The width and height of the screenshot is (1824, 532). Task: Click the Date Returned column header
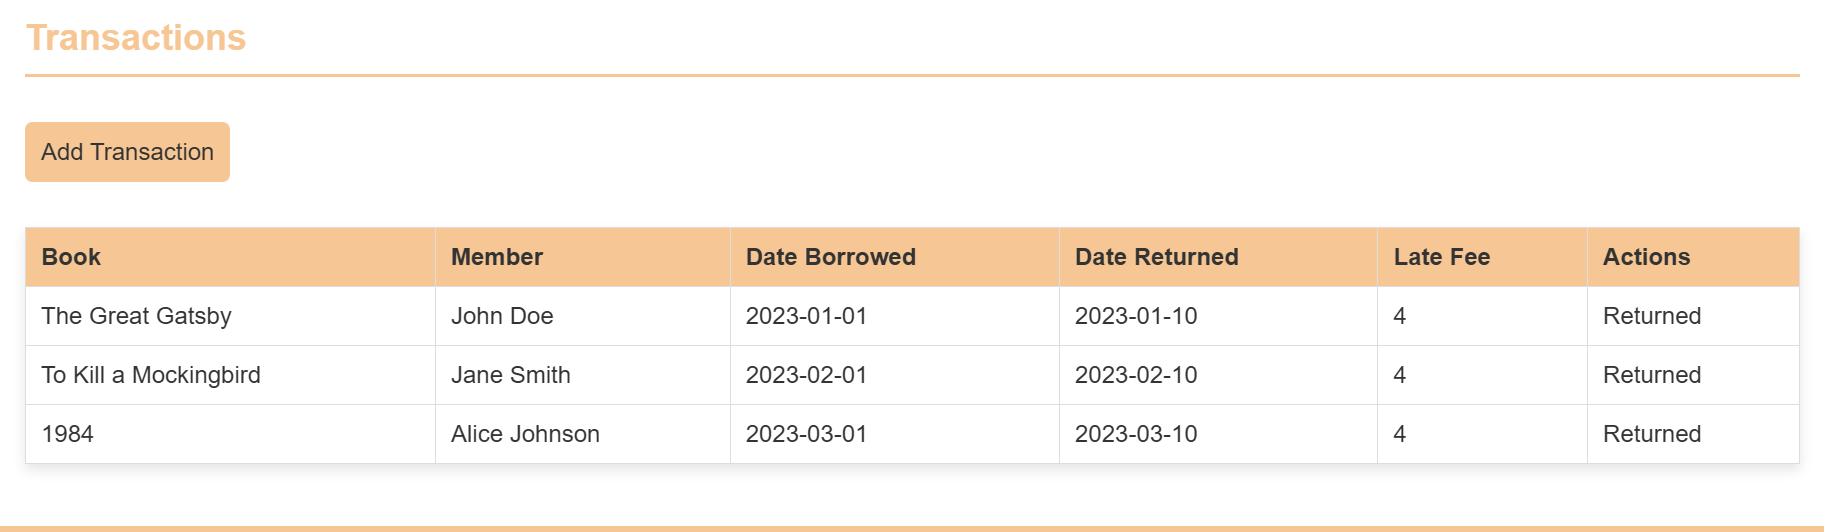[x=1156, y=257]
